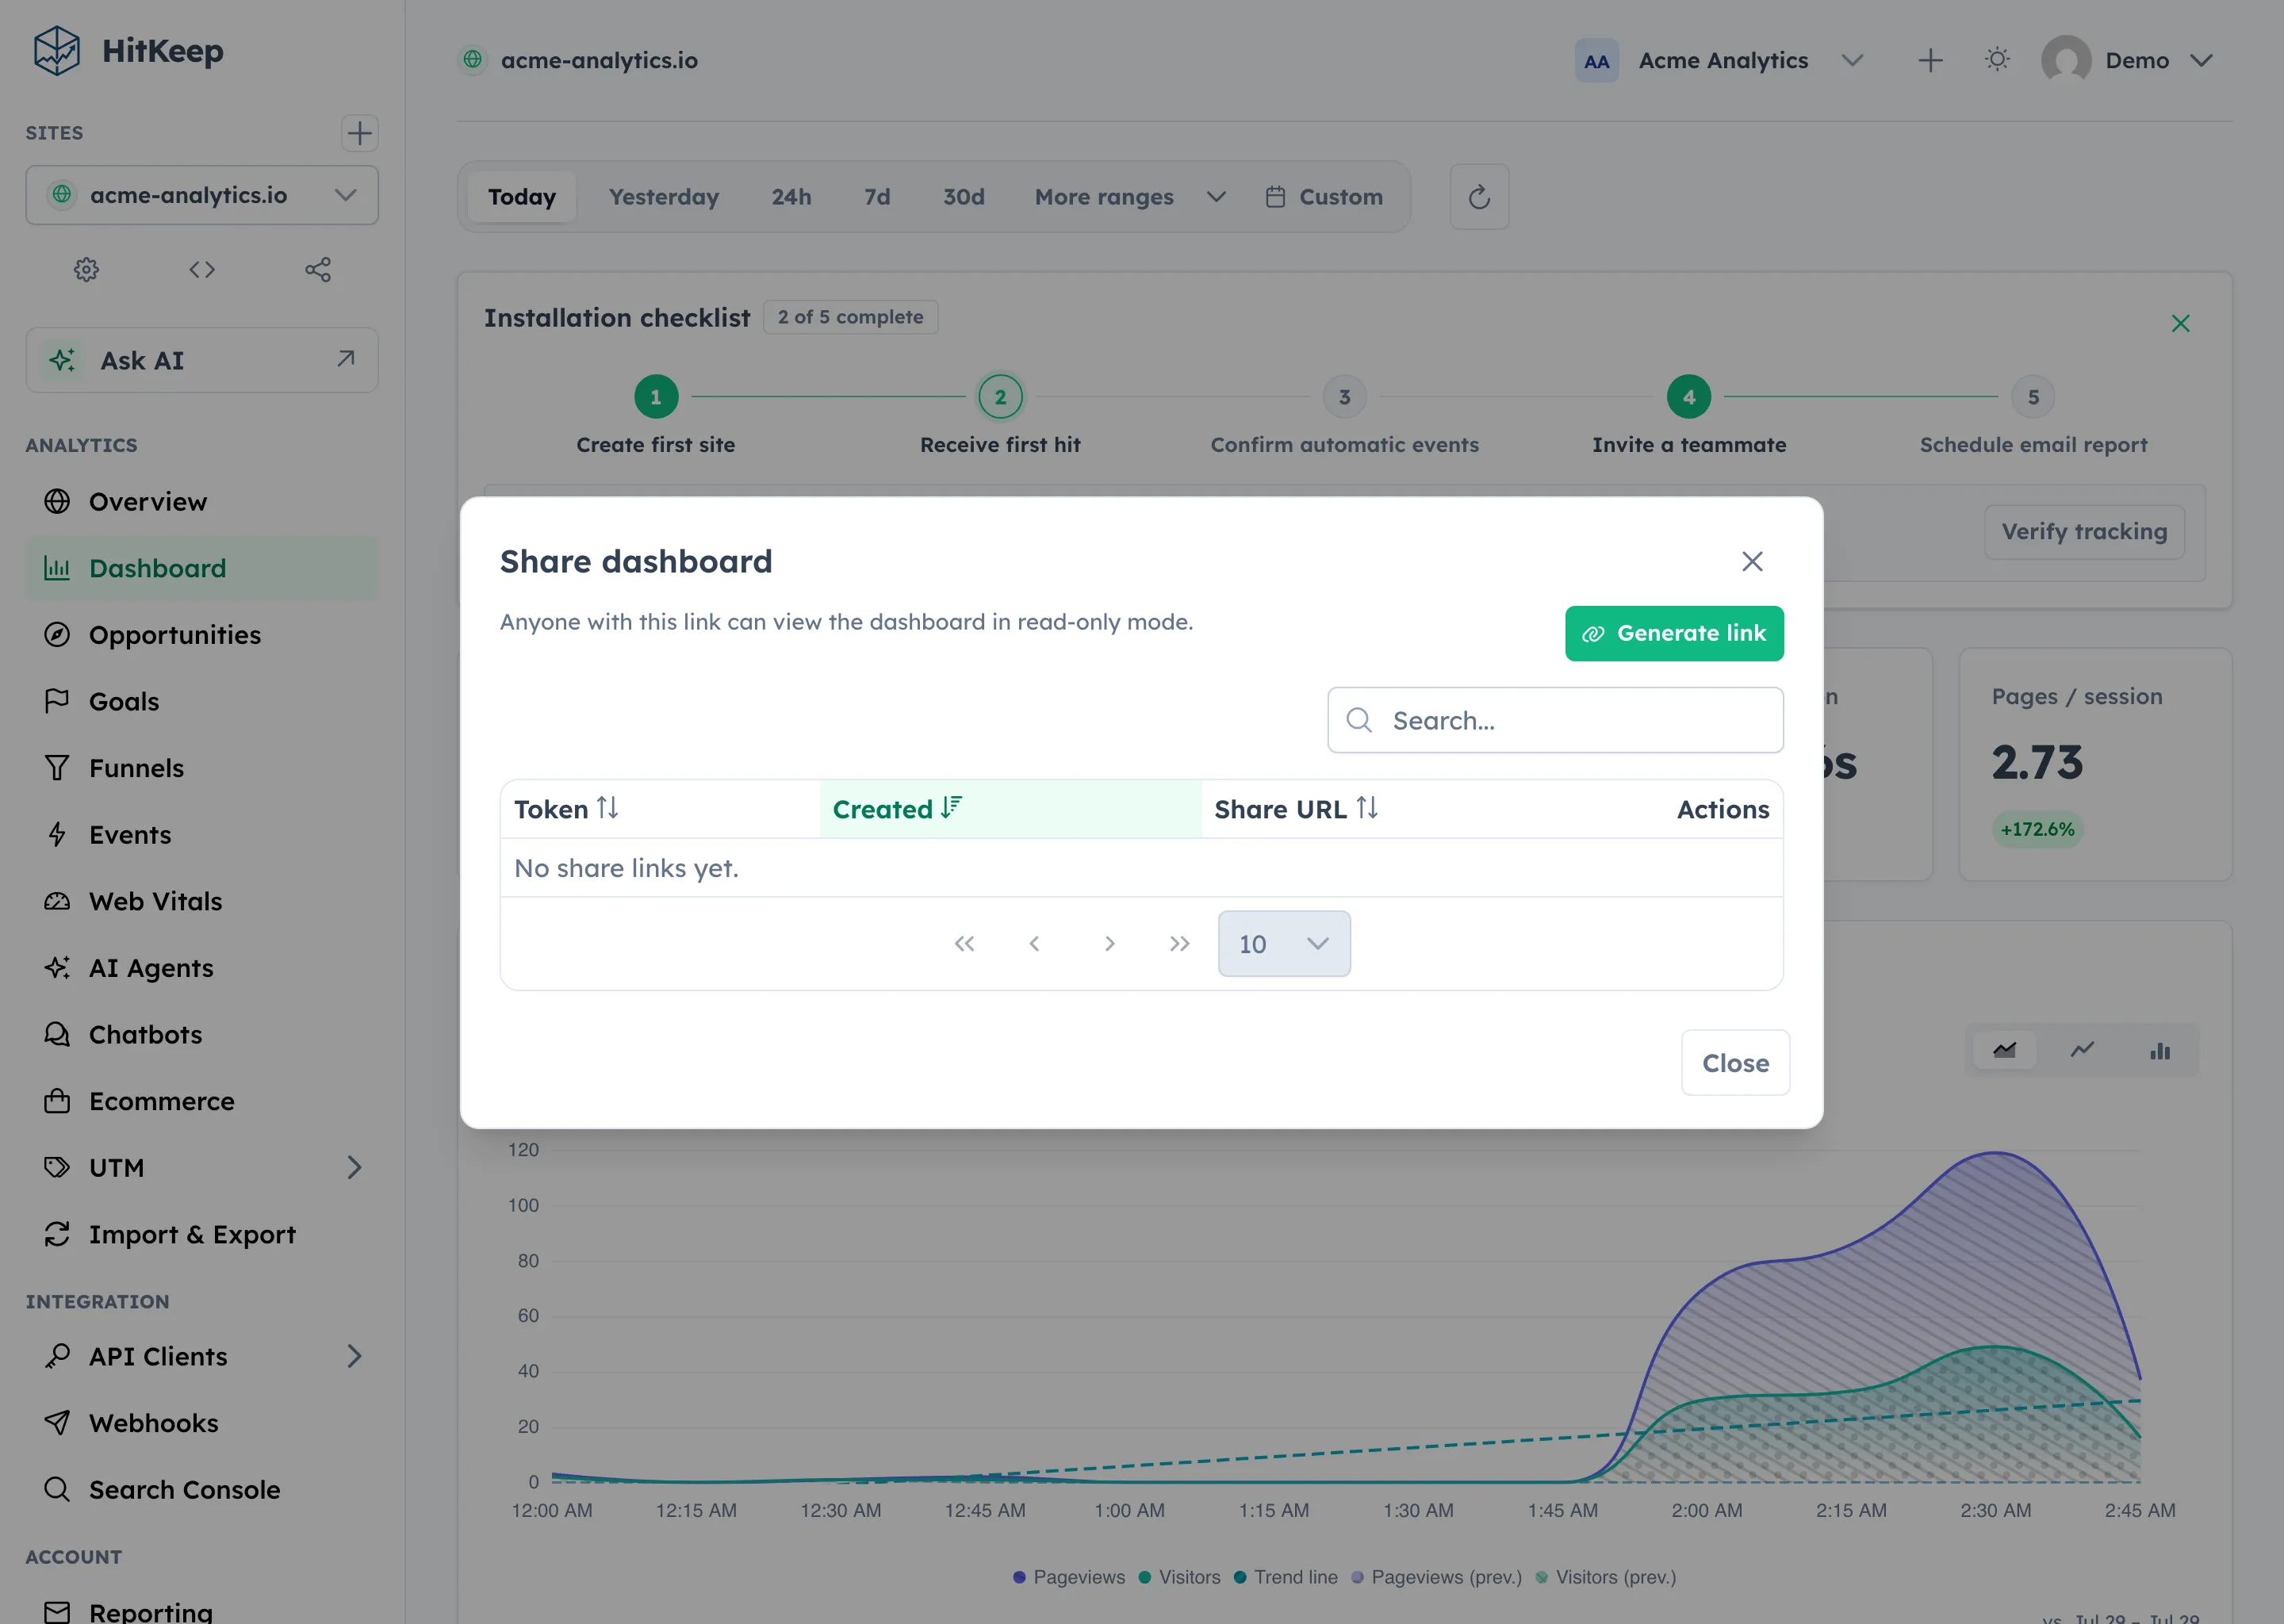Screen dimensions: 2284x1624
Task: Refresh the dashboard data
Action: click(1479, 197)
